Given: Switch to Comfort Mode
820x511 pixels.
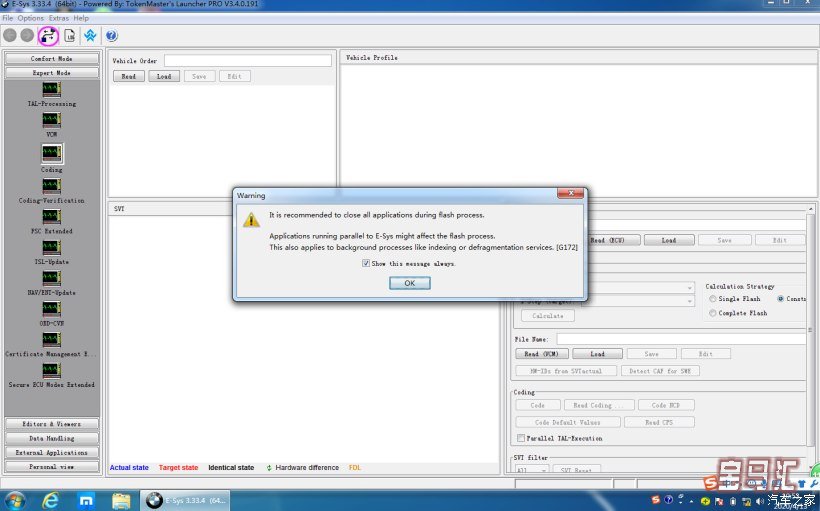Looking at the screenshot, I should [51, 59].
